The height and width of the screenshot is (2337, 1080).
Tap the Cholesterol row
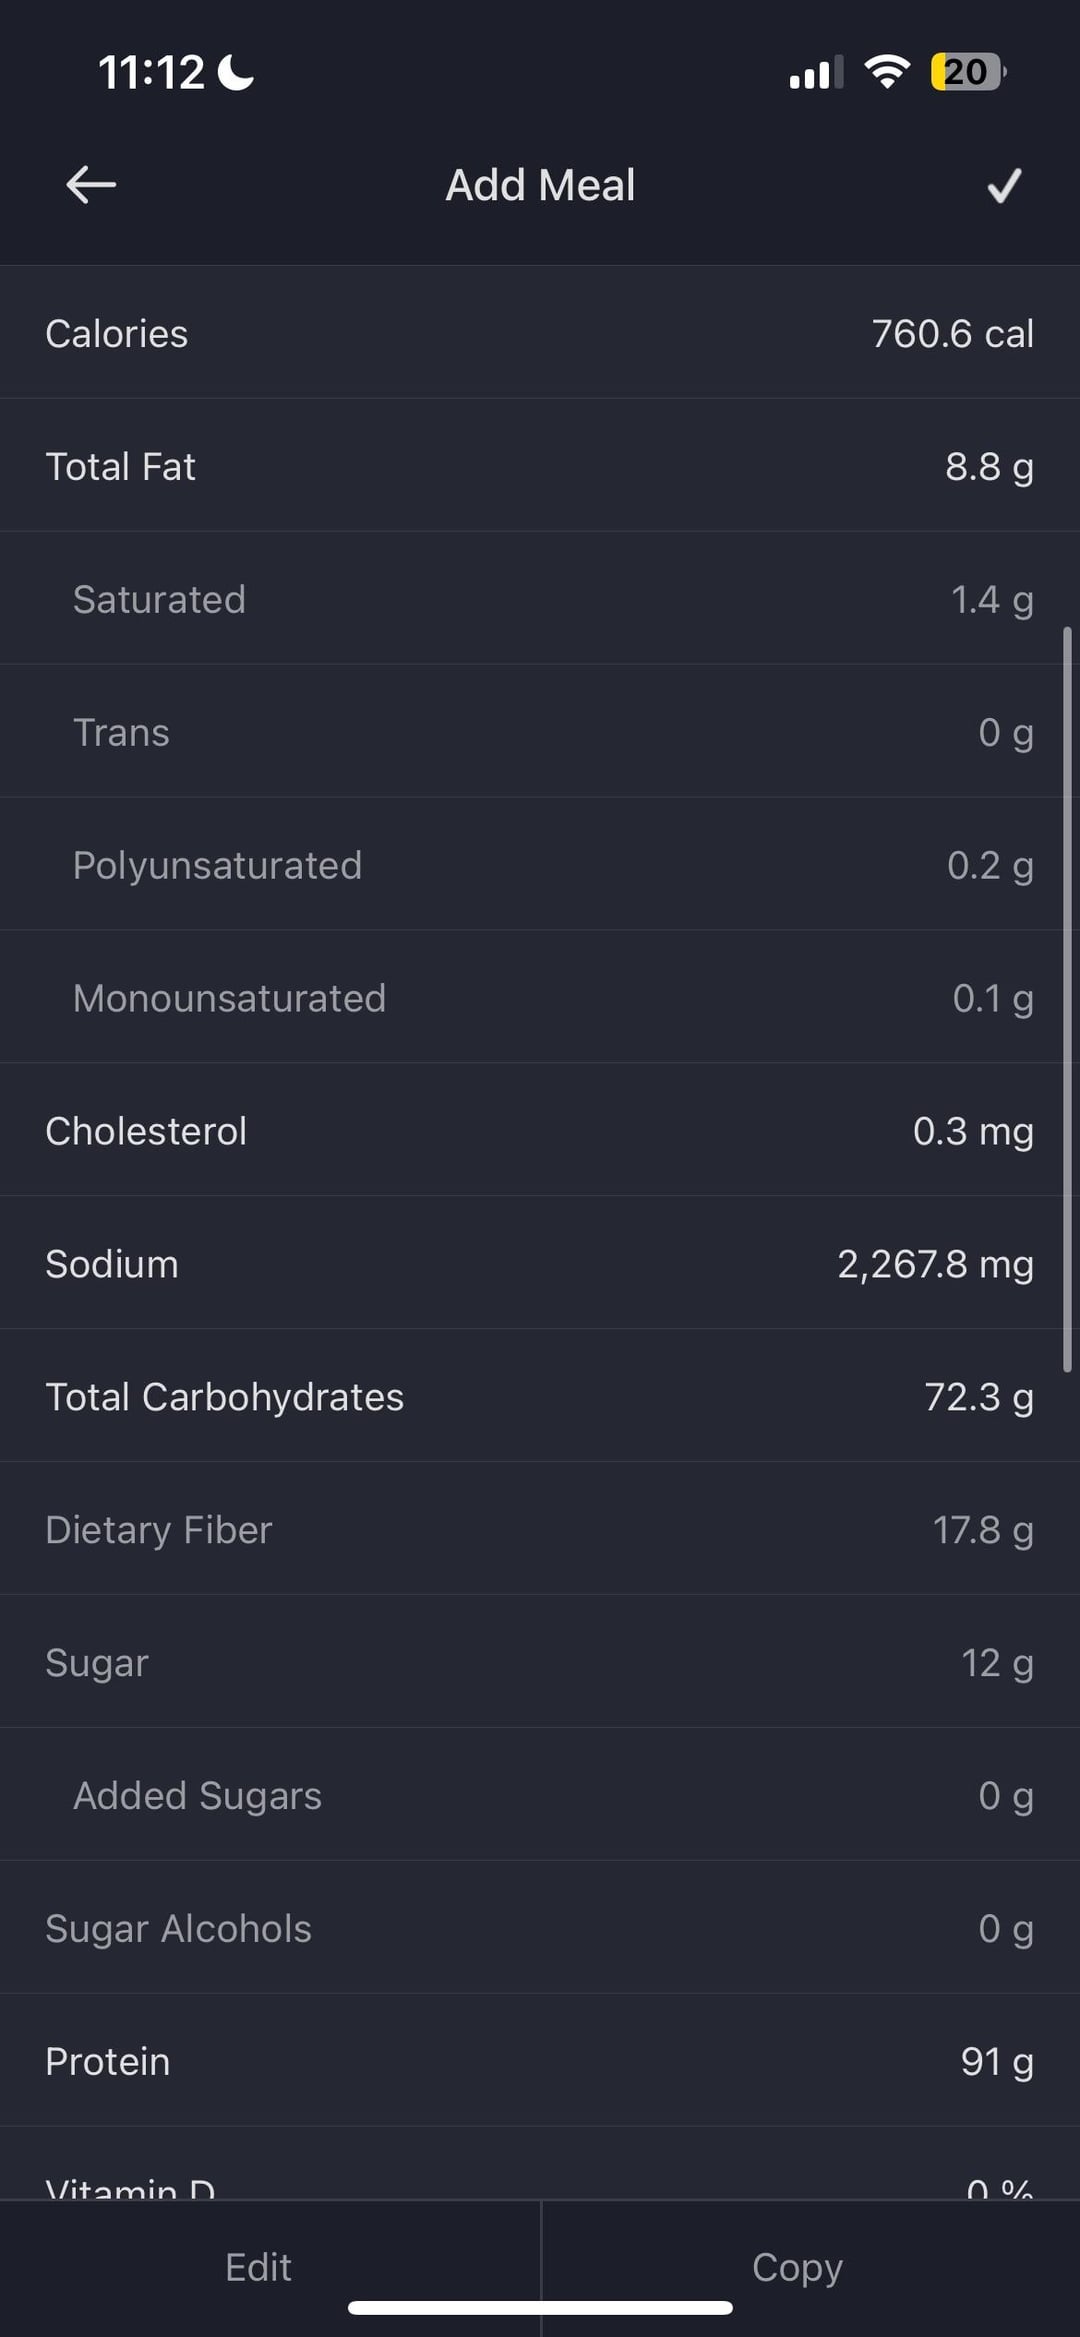point(540,1131)
